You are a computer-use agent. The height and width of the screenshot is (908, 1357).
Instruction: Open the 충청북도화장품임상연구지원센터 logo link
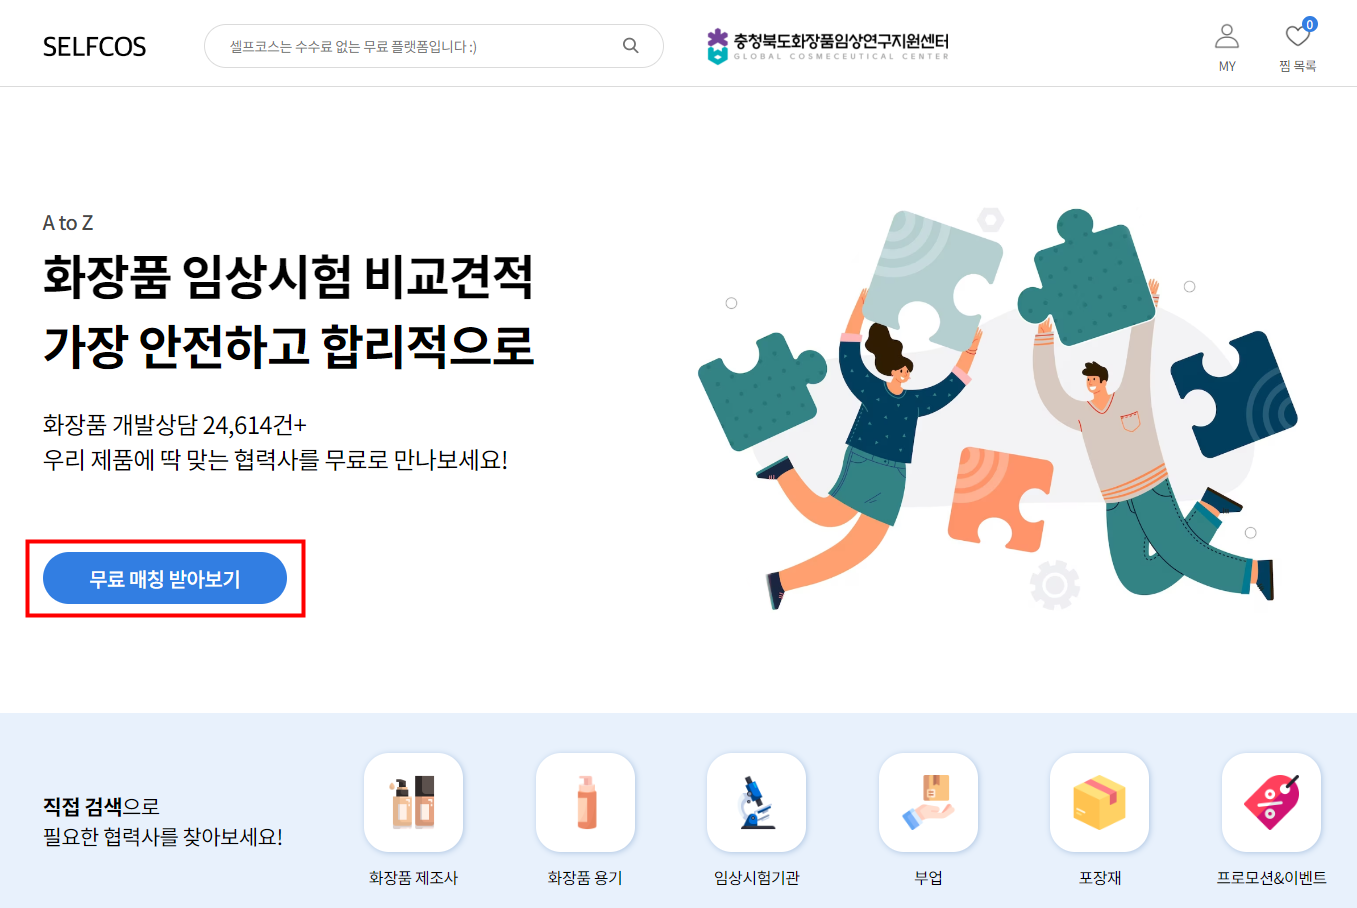(x=828, y=46)
